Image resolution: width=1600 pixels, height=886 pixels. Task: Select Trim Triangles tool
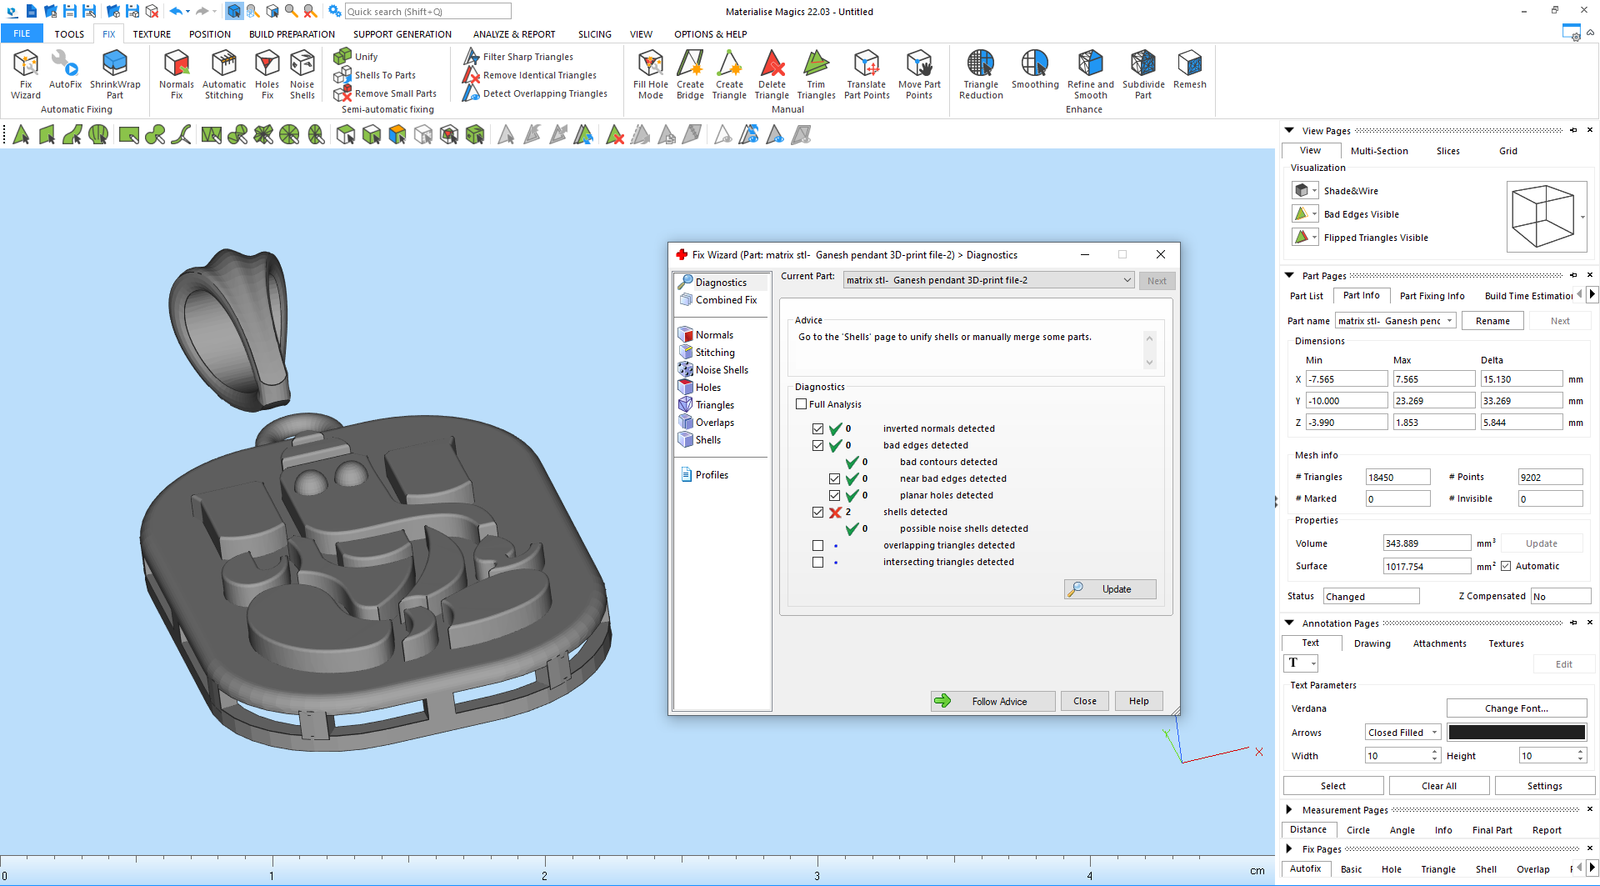pyautogui.click(x=816, y=74)
